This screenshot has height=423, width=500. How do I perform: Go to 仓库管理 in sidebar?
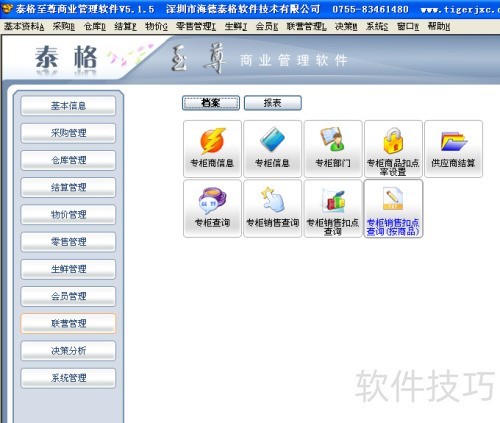click(68, 160)
